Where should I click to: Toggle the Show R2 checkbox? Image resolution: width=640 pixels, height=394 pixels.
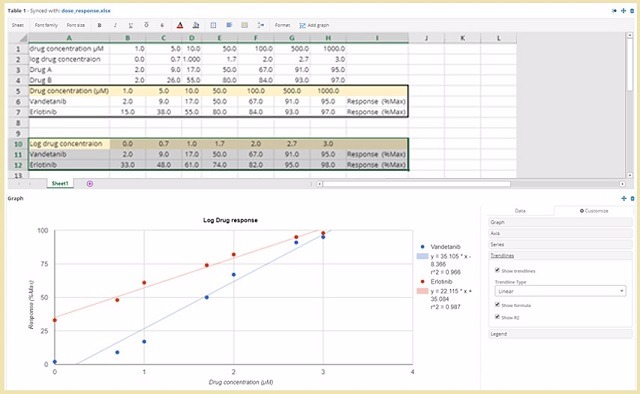497,316
